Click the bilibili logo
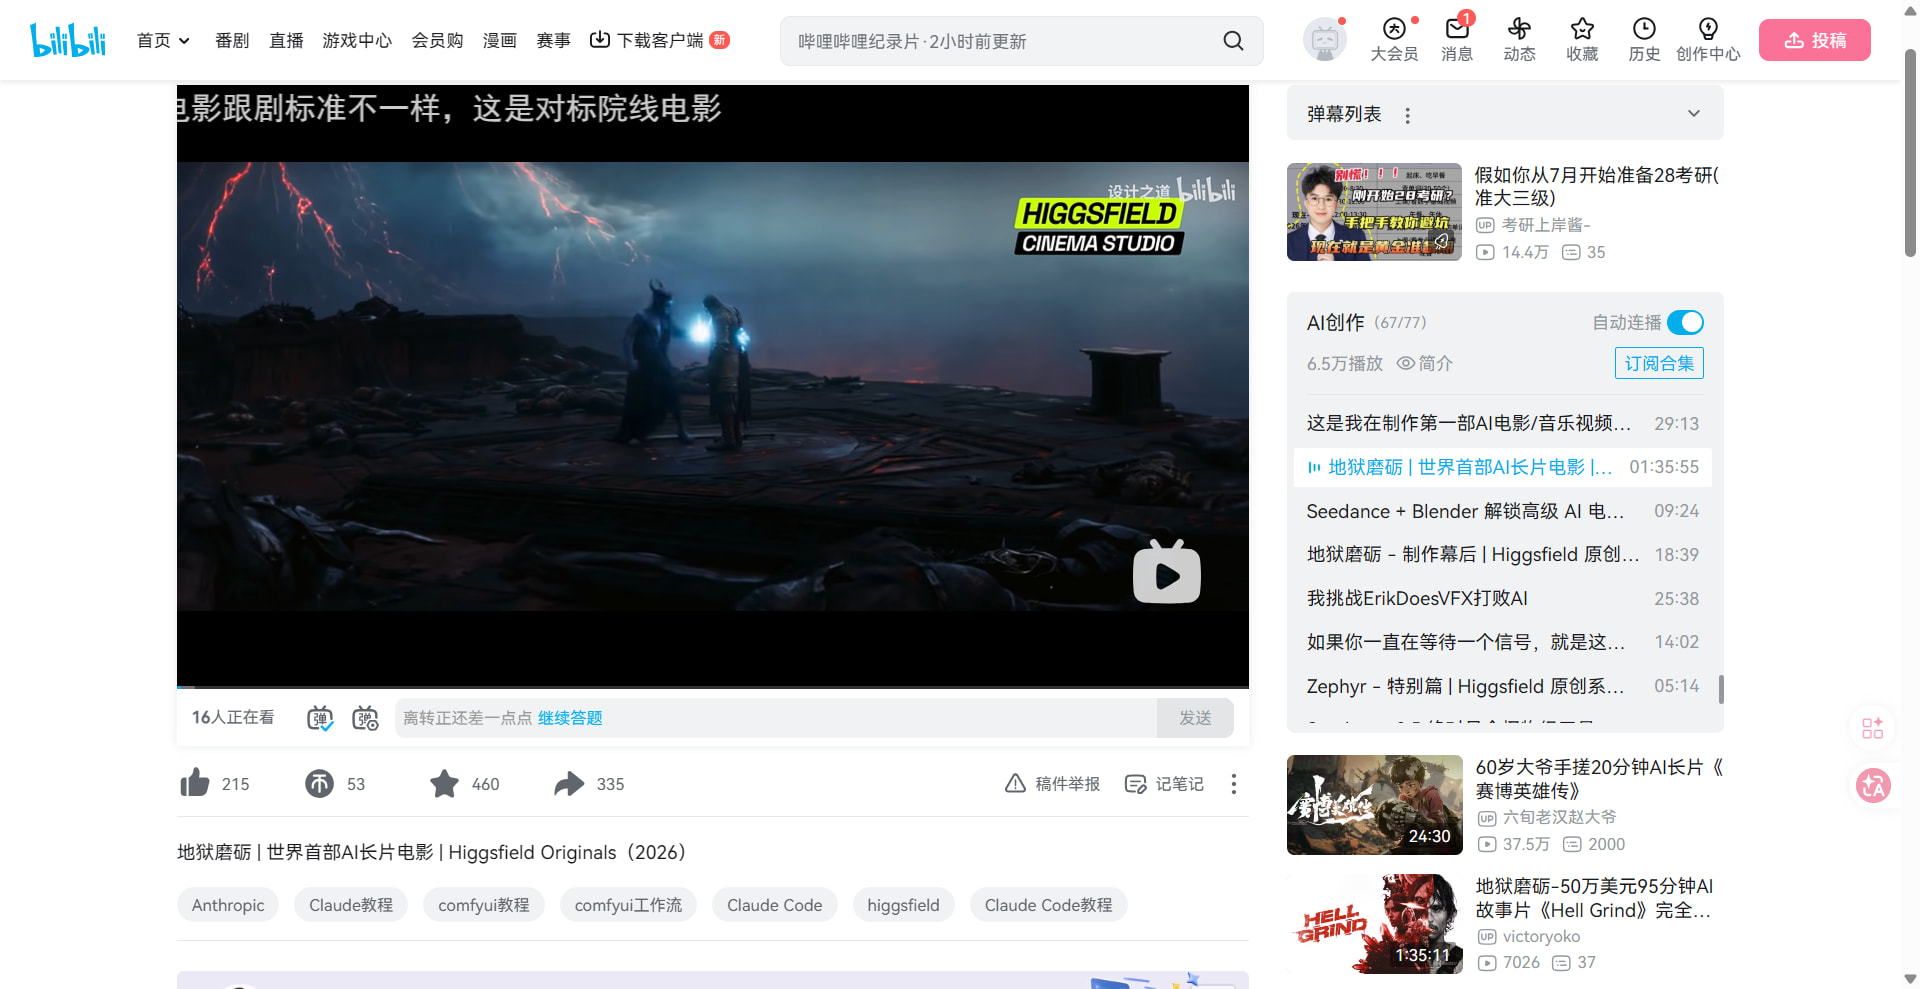This screenshot has width=1920, height=989. point(68,40)
